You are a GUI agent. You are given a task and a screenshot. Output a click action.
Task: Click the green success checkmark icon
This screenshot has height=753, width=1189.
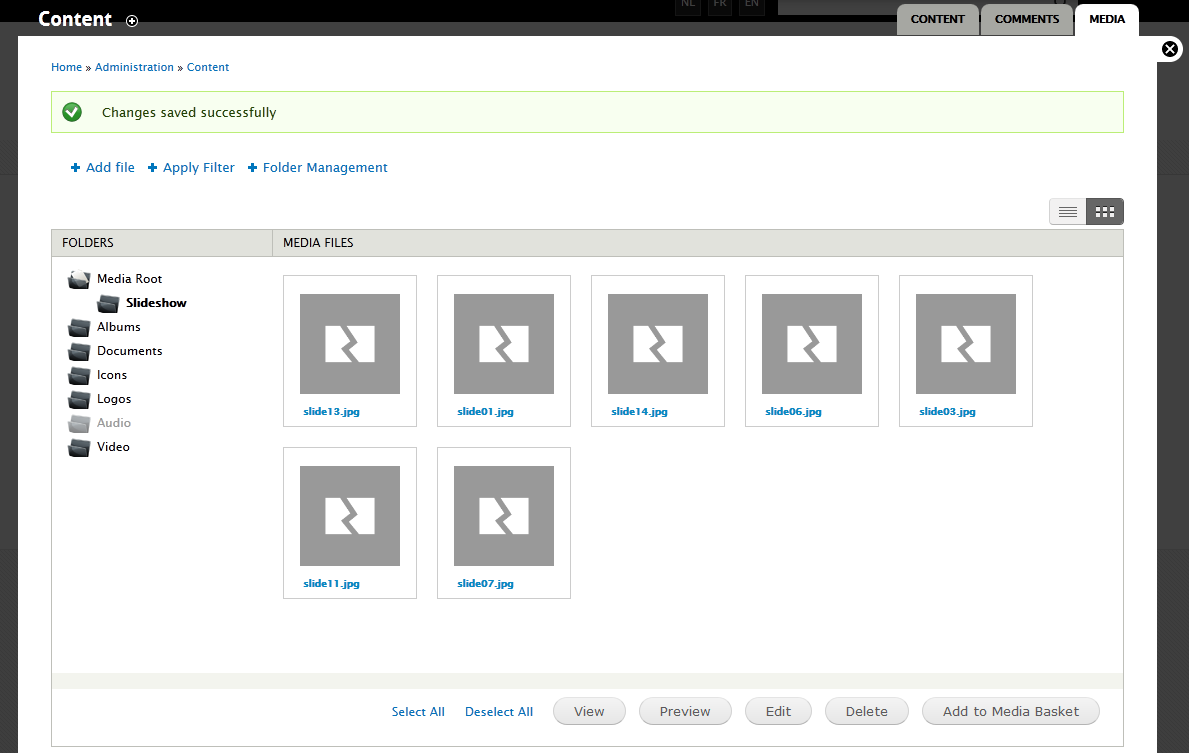[x=72, y=112]
